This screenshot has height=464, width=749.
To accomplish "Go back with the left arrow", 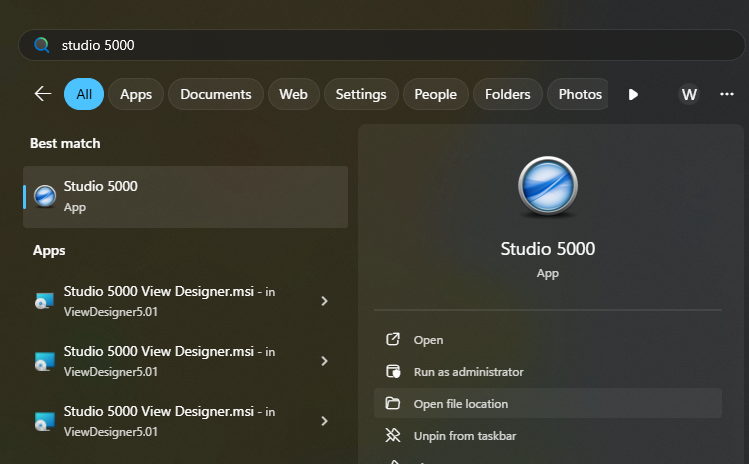I will 43,94.
